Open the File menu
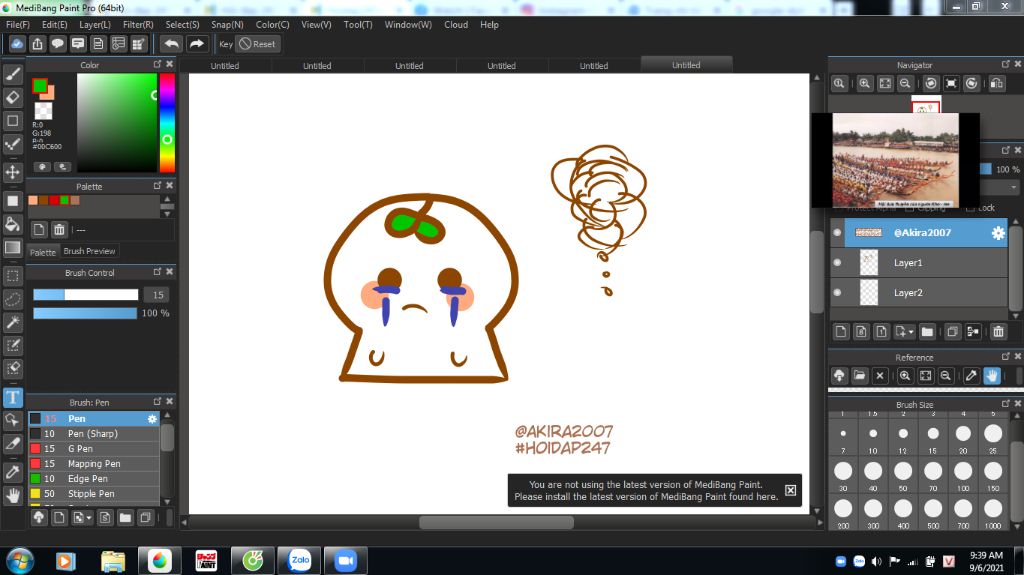1024x575 pixels. (x=18, y=25)
